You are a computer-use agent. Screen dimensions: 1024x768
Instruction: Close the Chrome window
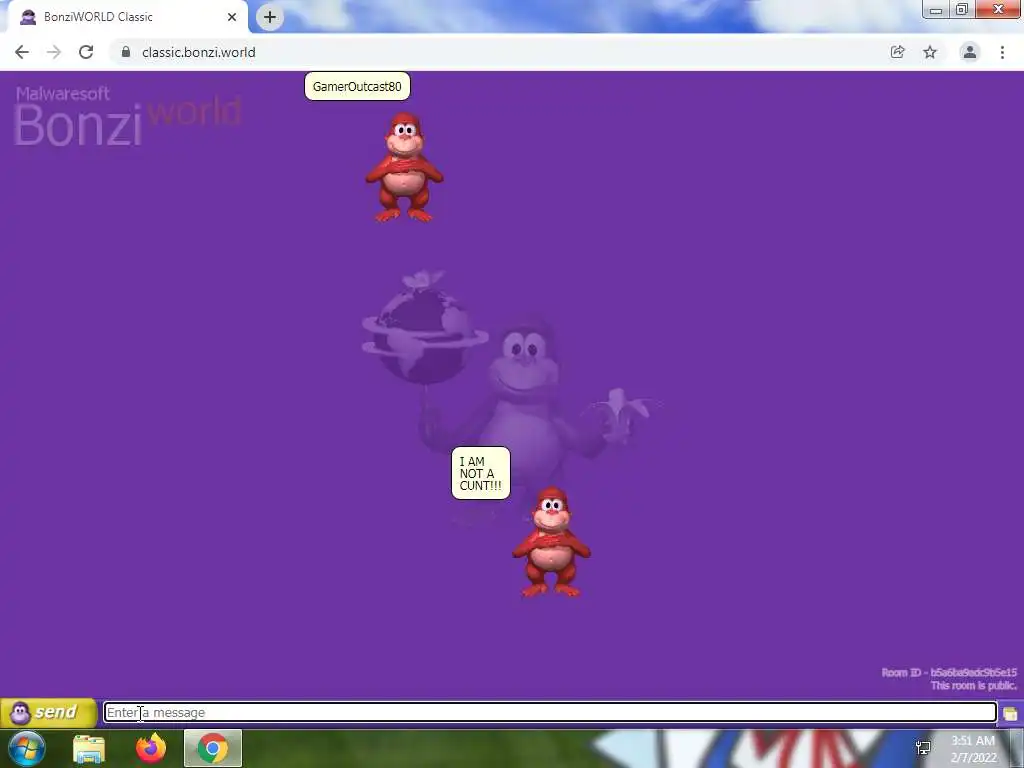tap(999, 9)
